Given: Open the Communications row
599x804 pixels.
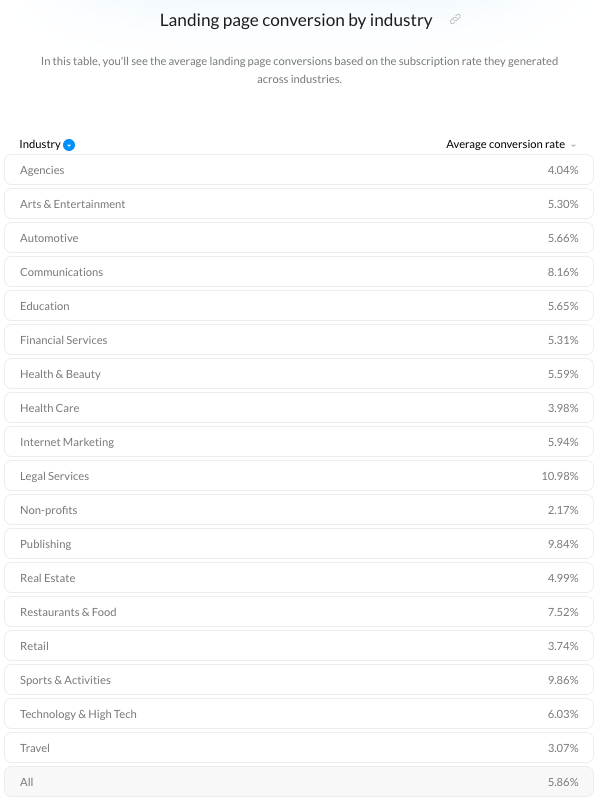Looking at the screenshot, I should (x=299, y=272).
